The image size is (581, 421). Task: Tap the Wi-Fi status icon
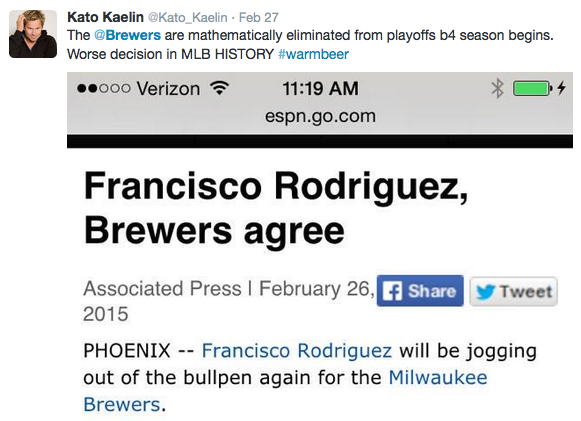[x=219, y=88]
